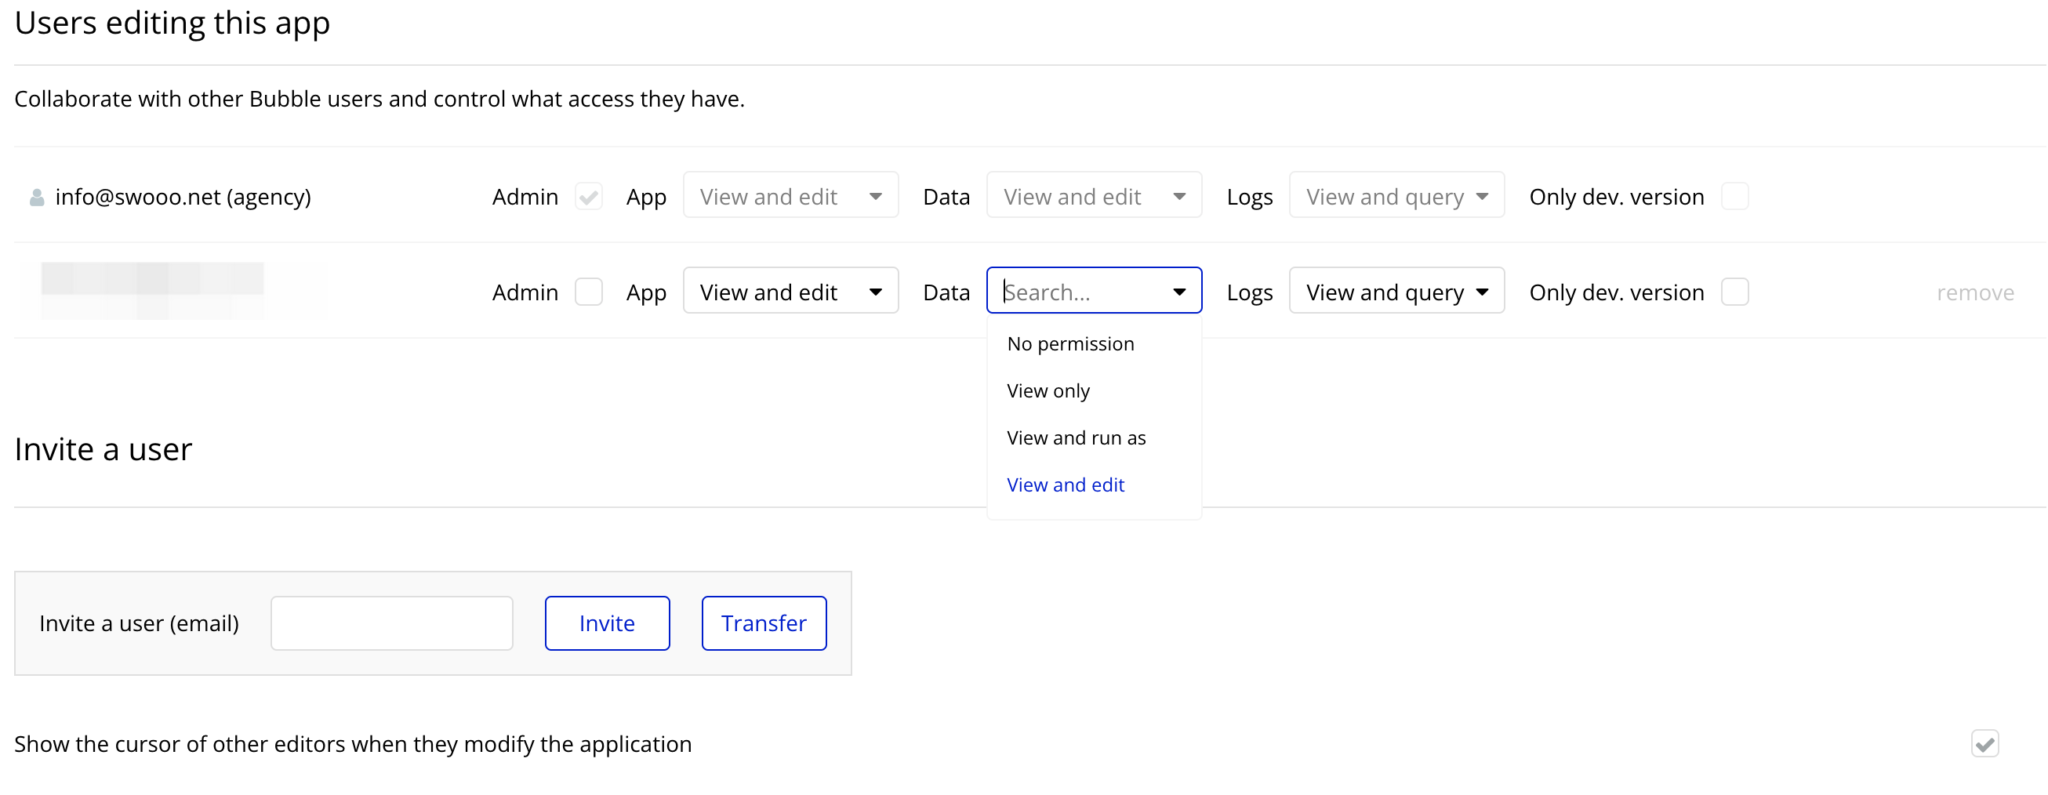Open agency user's Data permission dropdown
The image size is (2048, 795).
[x=1094, y=197]
